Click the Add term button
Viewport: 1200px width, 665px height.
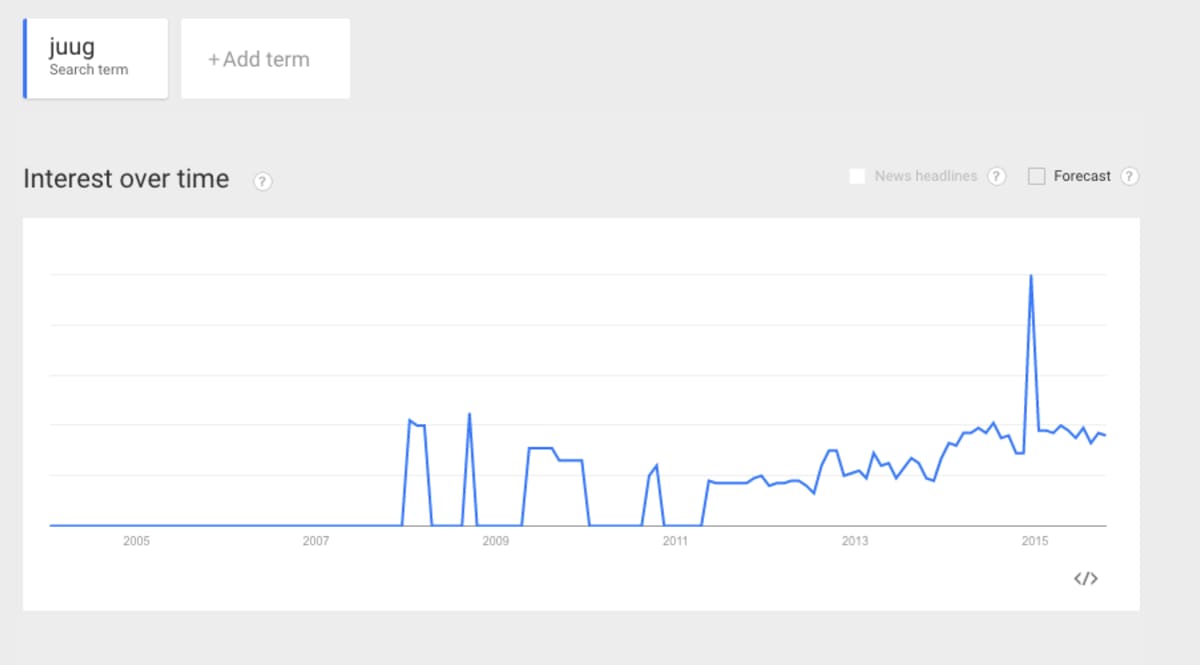coord(265,59)
